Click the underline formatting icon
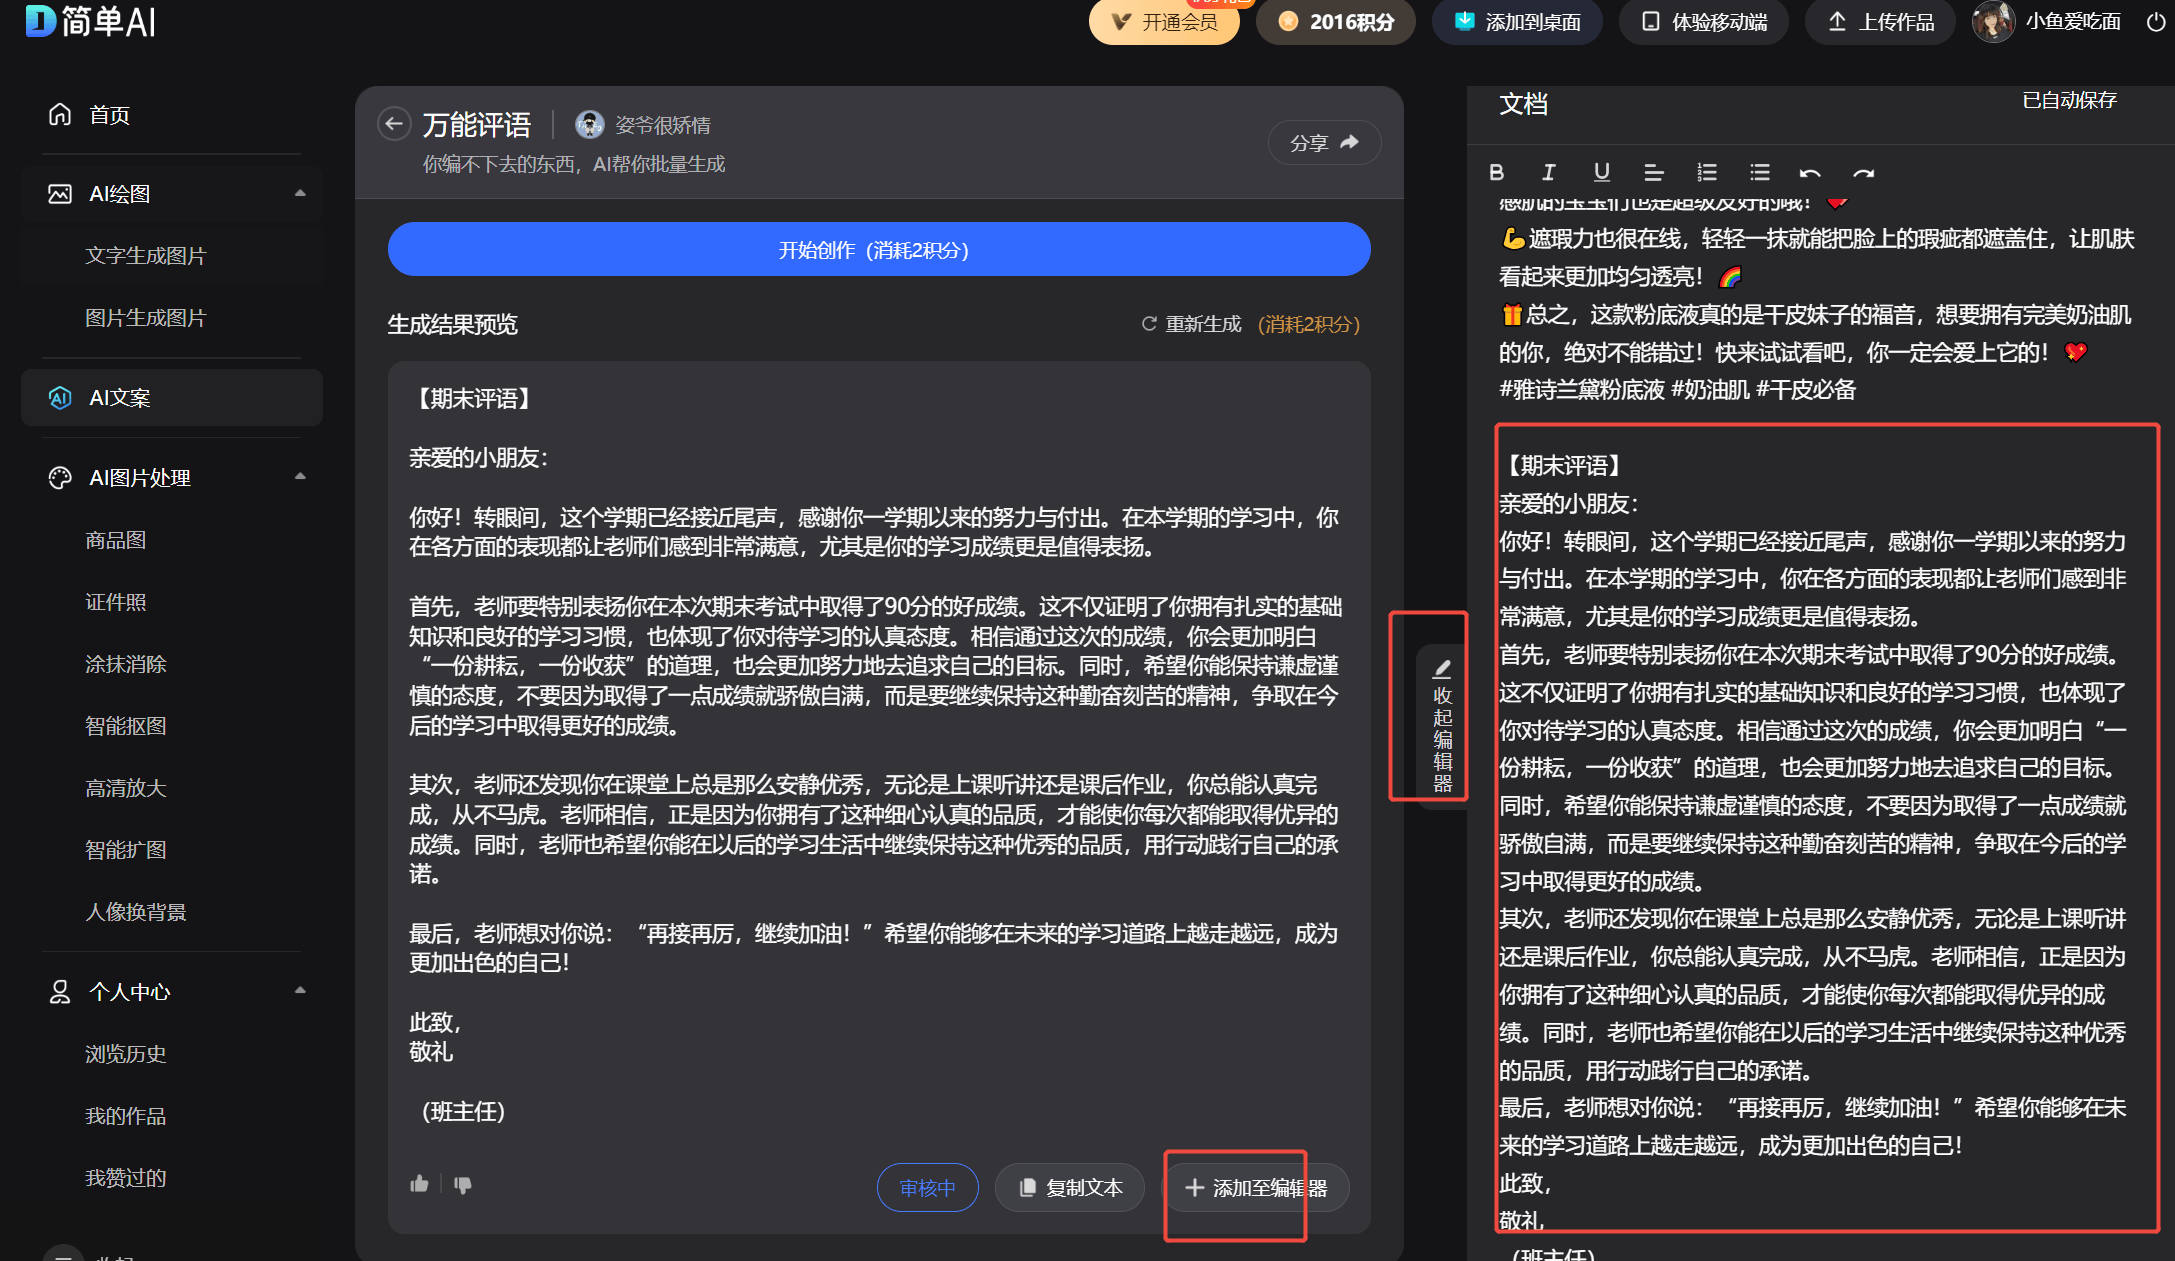 (1601, 172)
